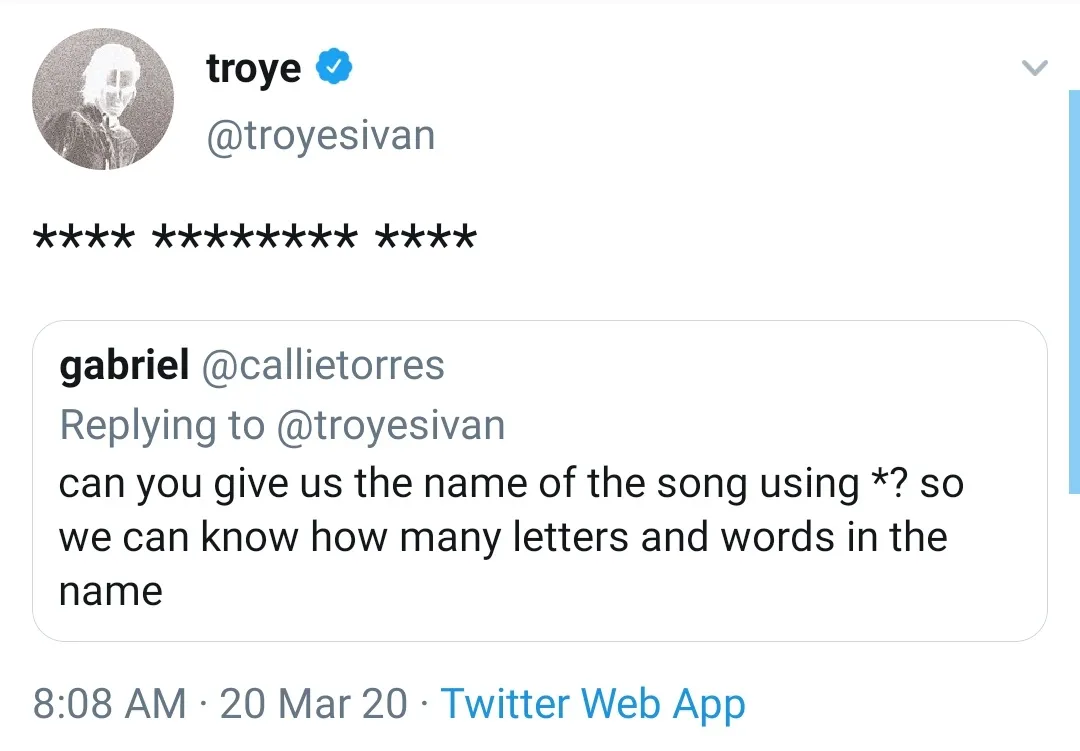Screen dimensions: 1080x751
Task: Click the first four-asterisk word
Action: tap(84, 240)
